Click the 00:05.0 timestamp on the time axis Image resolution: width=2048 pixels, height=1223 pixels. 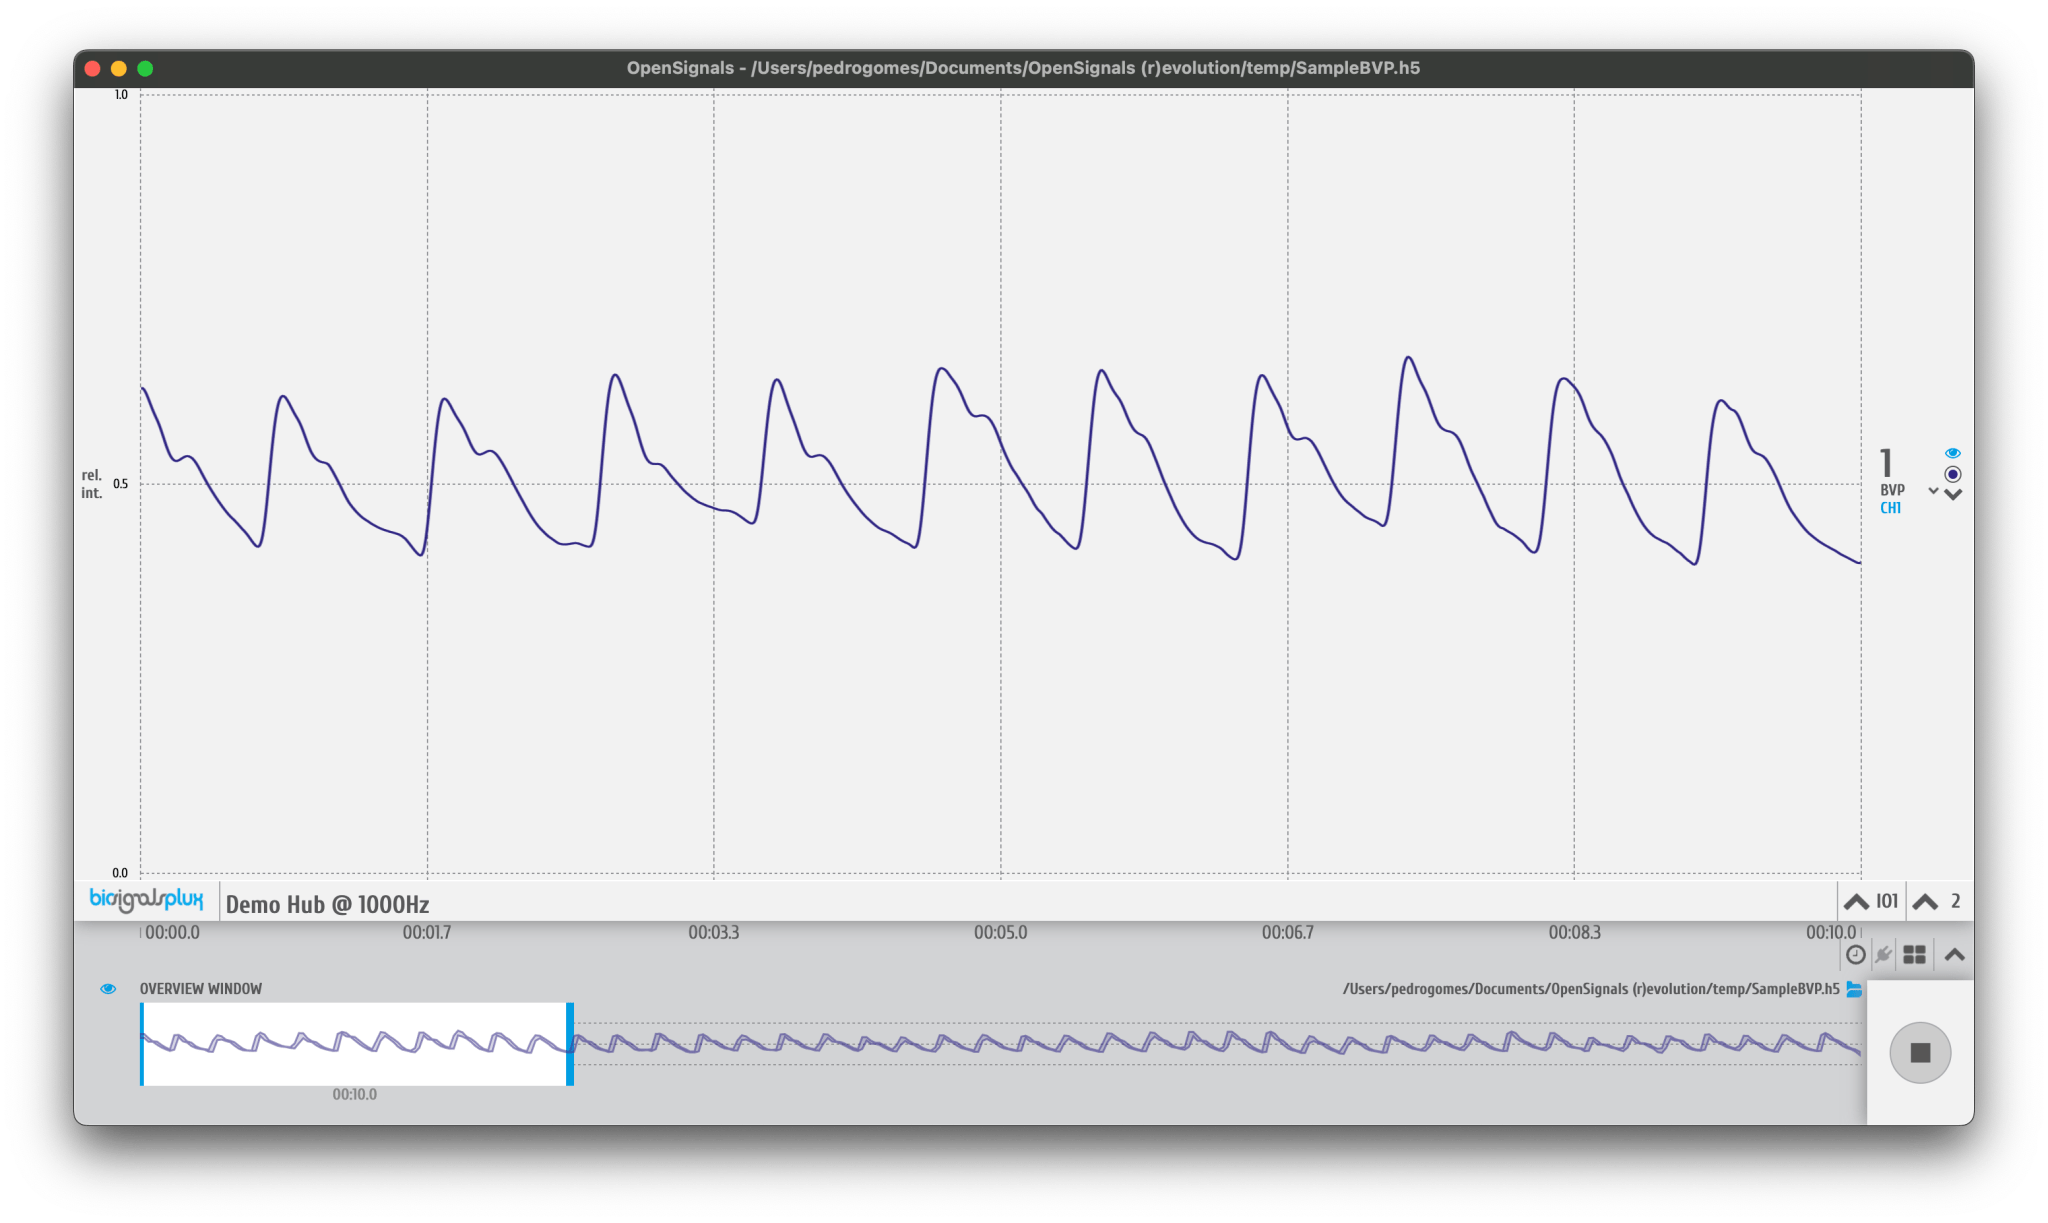[1003, 931]
